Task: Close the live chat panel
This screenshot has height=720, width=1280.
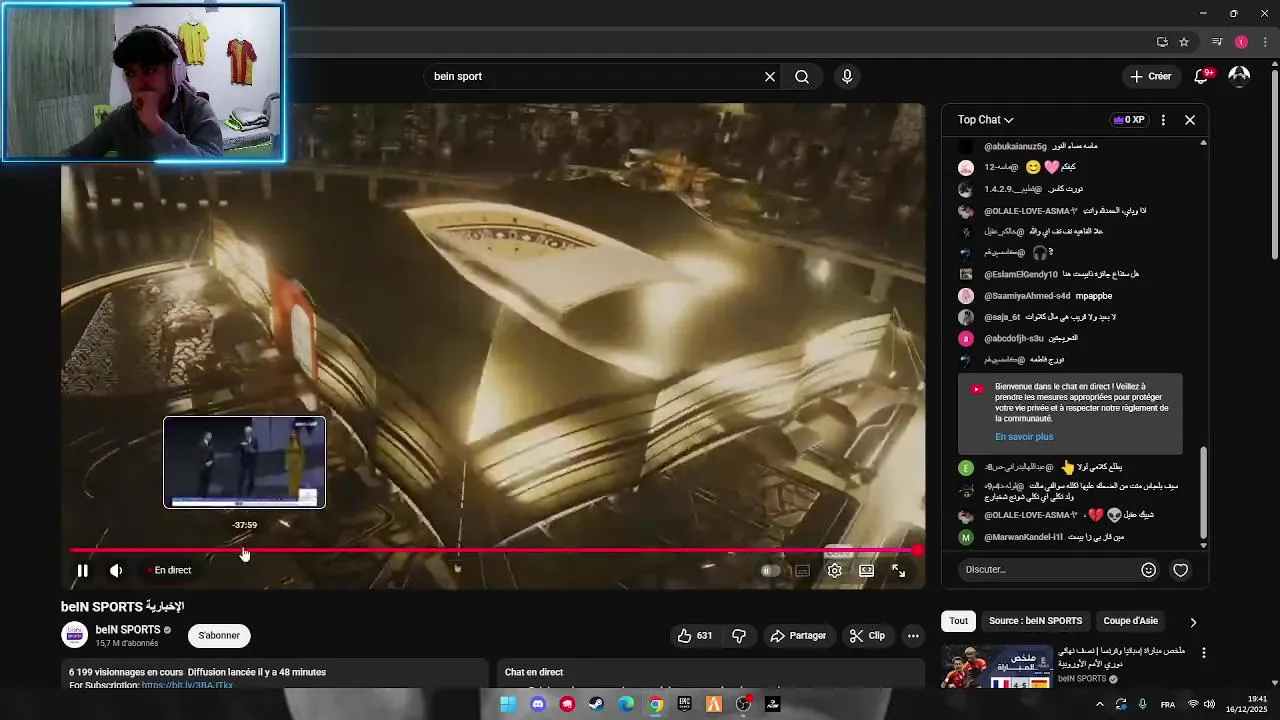Action: tap(1190, 120)
